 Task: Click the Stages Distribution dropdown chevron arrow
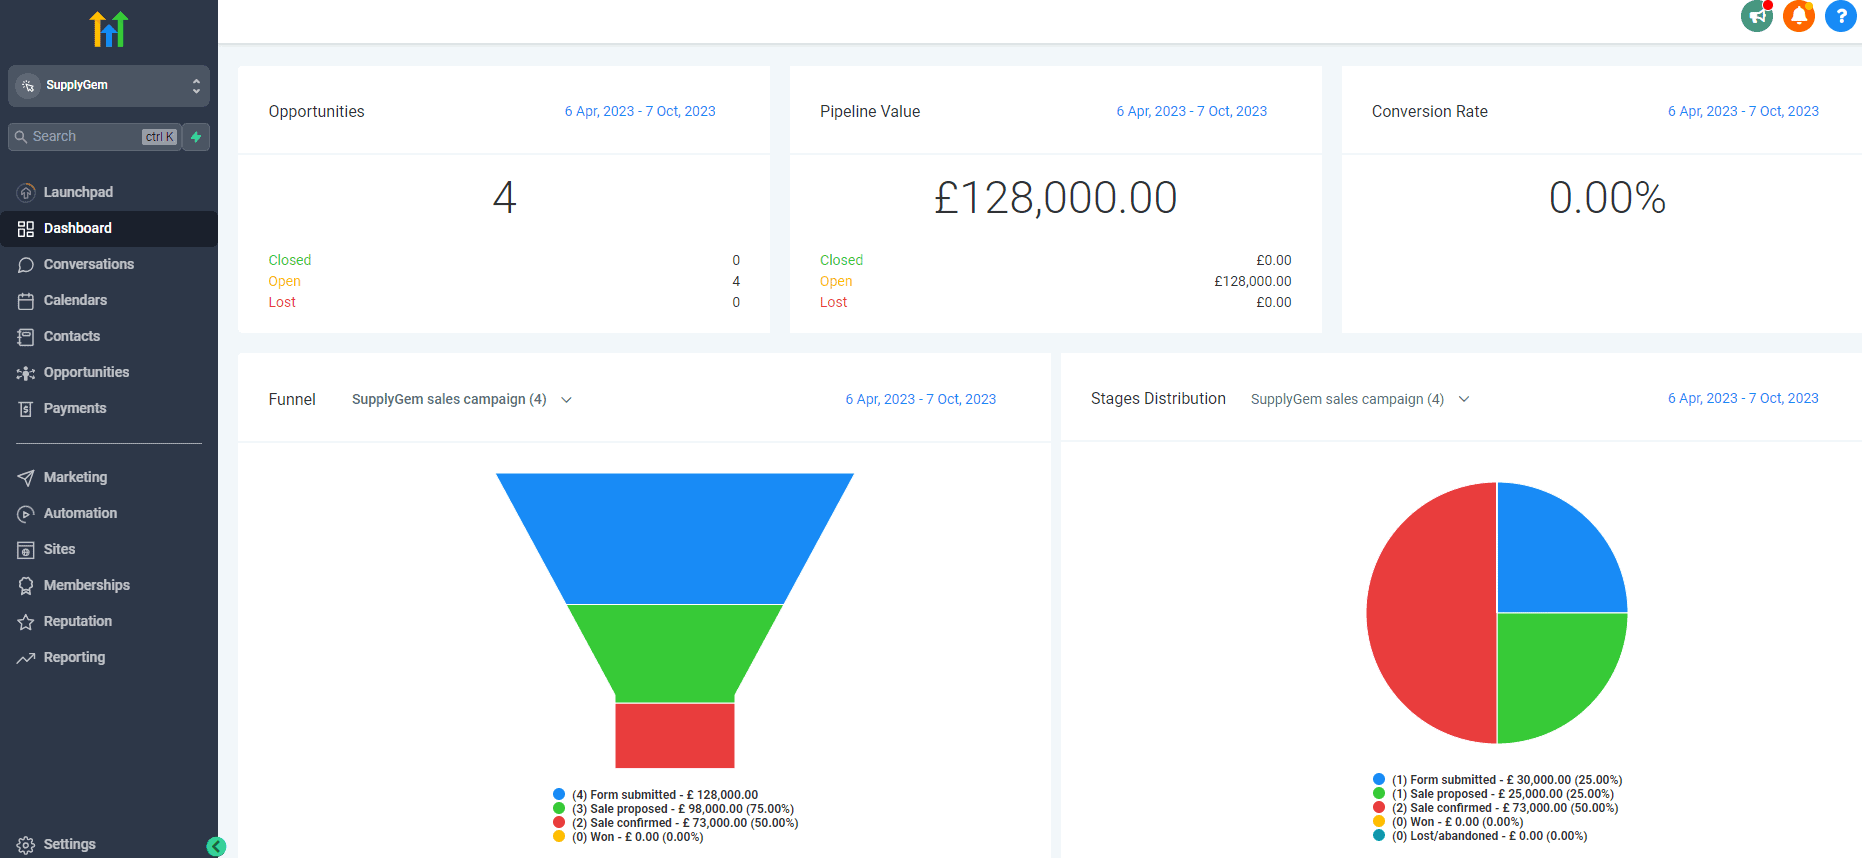click(x=1464, y=399)
